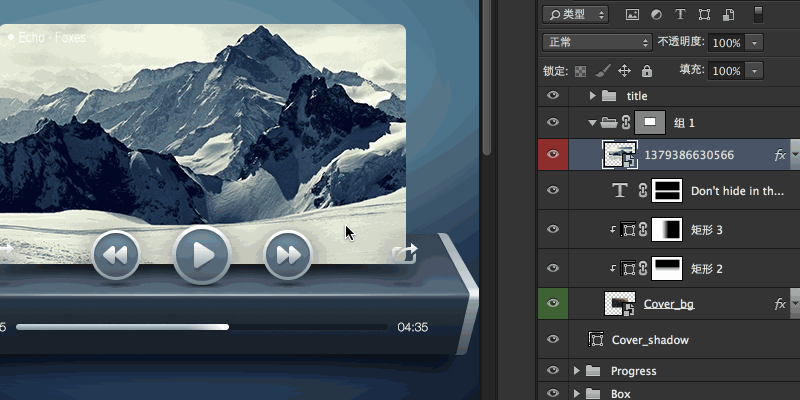Expand the Progress layer group
The height and width of the screenshot is (400, 800).
click(577, 371)
